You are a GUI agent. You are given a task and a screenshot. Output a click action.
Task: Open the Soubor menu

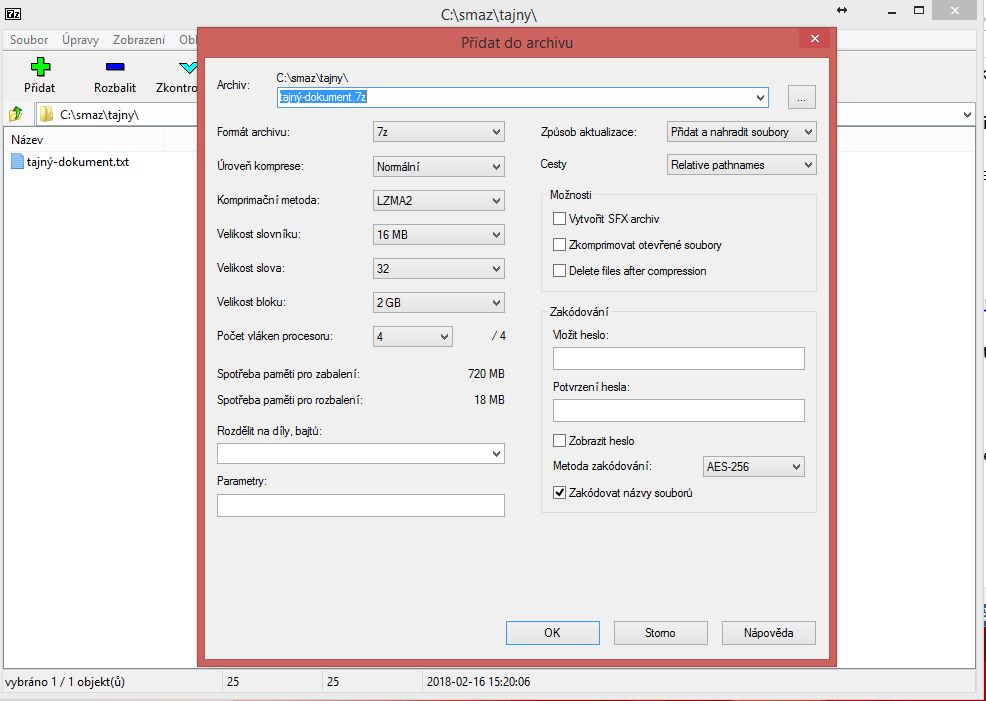tap(29, 41)
